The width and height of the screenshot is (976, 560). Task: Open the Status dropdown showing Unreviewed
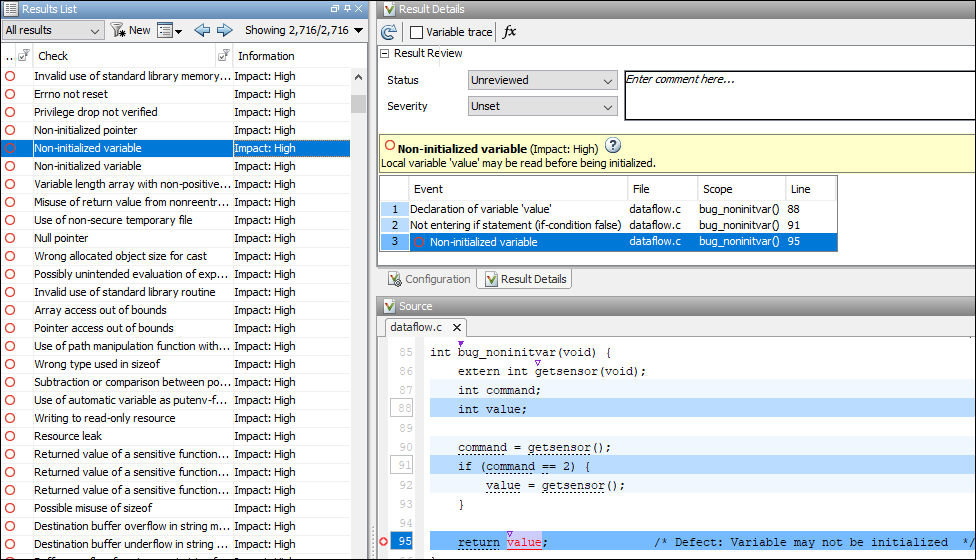point(542,80)
